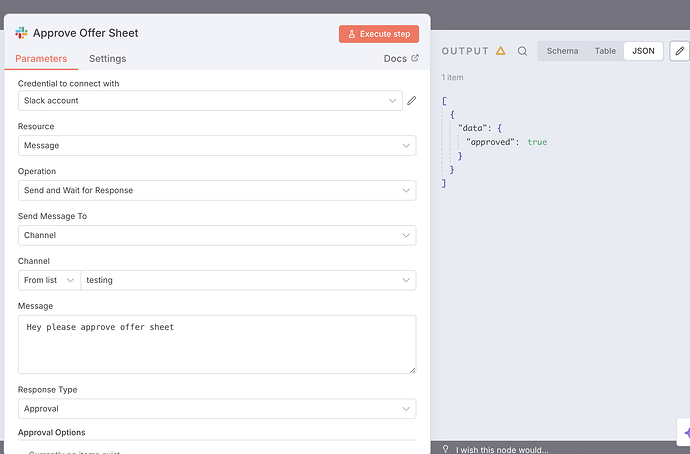Edit the Slack account credential with the pencil icon
The image size is (690, 454).
tap(411, 101)
